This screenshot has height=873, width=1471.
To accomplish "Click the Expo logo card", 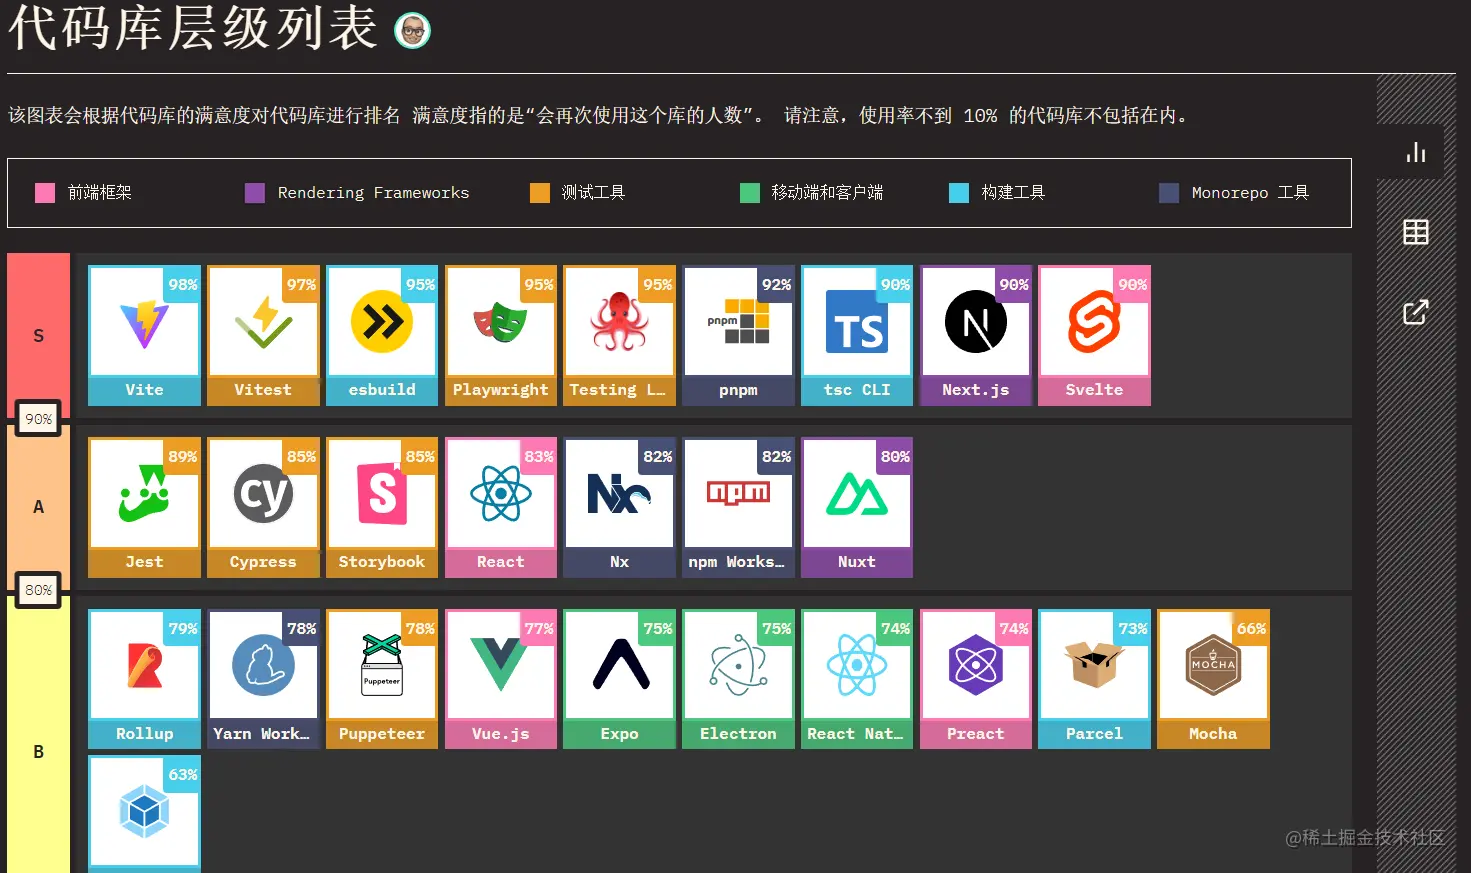I will (619, 679).
